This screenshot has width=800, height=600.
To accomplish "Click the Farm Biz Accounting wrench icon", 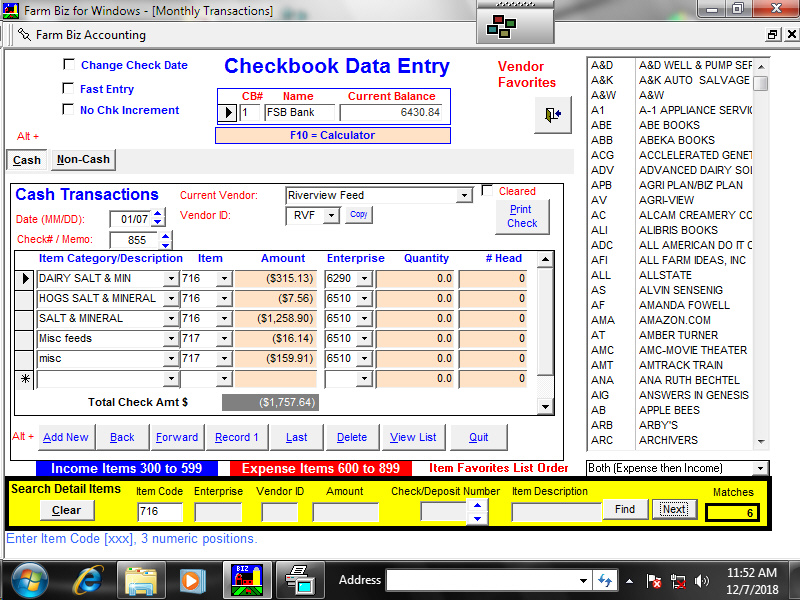I will (24, 35).
